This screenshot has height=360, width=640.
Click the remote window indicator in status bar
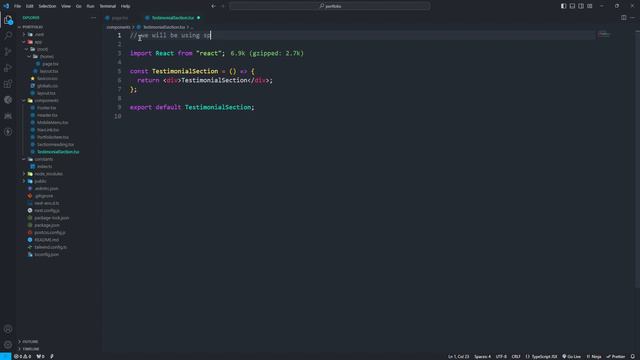click(x=5, y=356)
